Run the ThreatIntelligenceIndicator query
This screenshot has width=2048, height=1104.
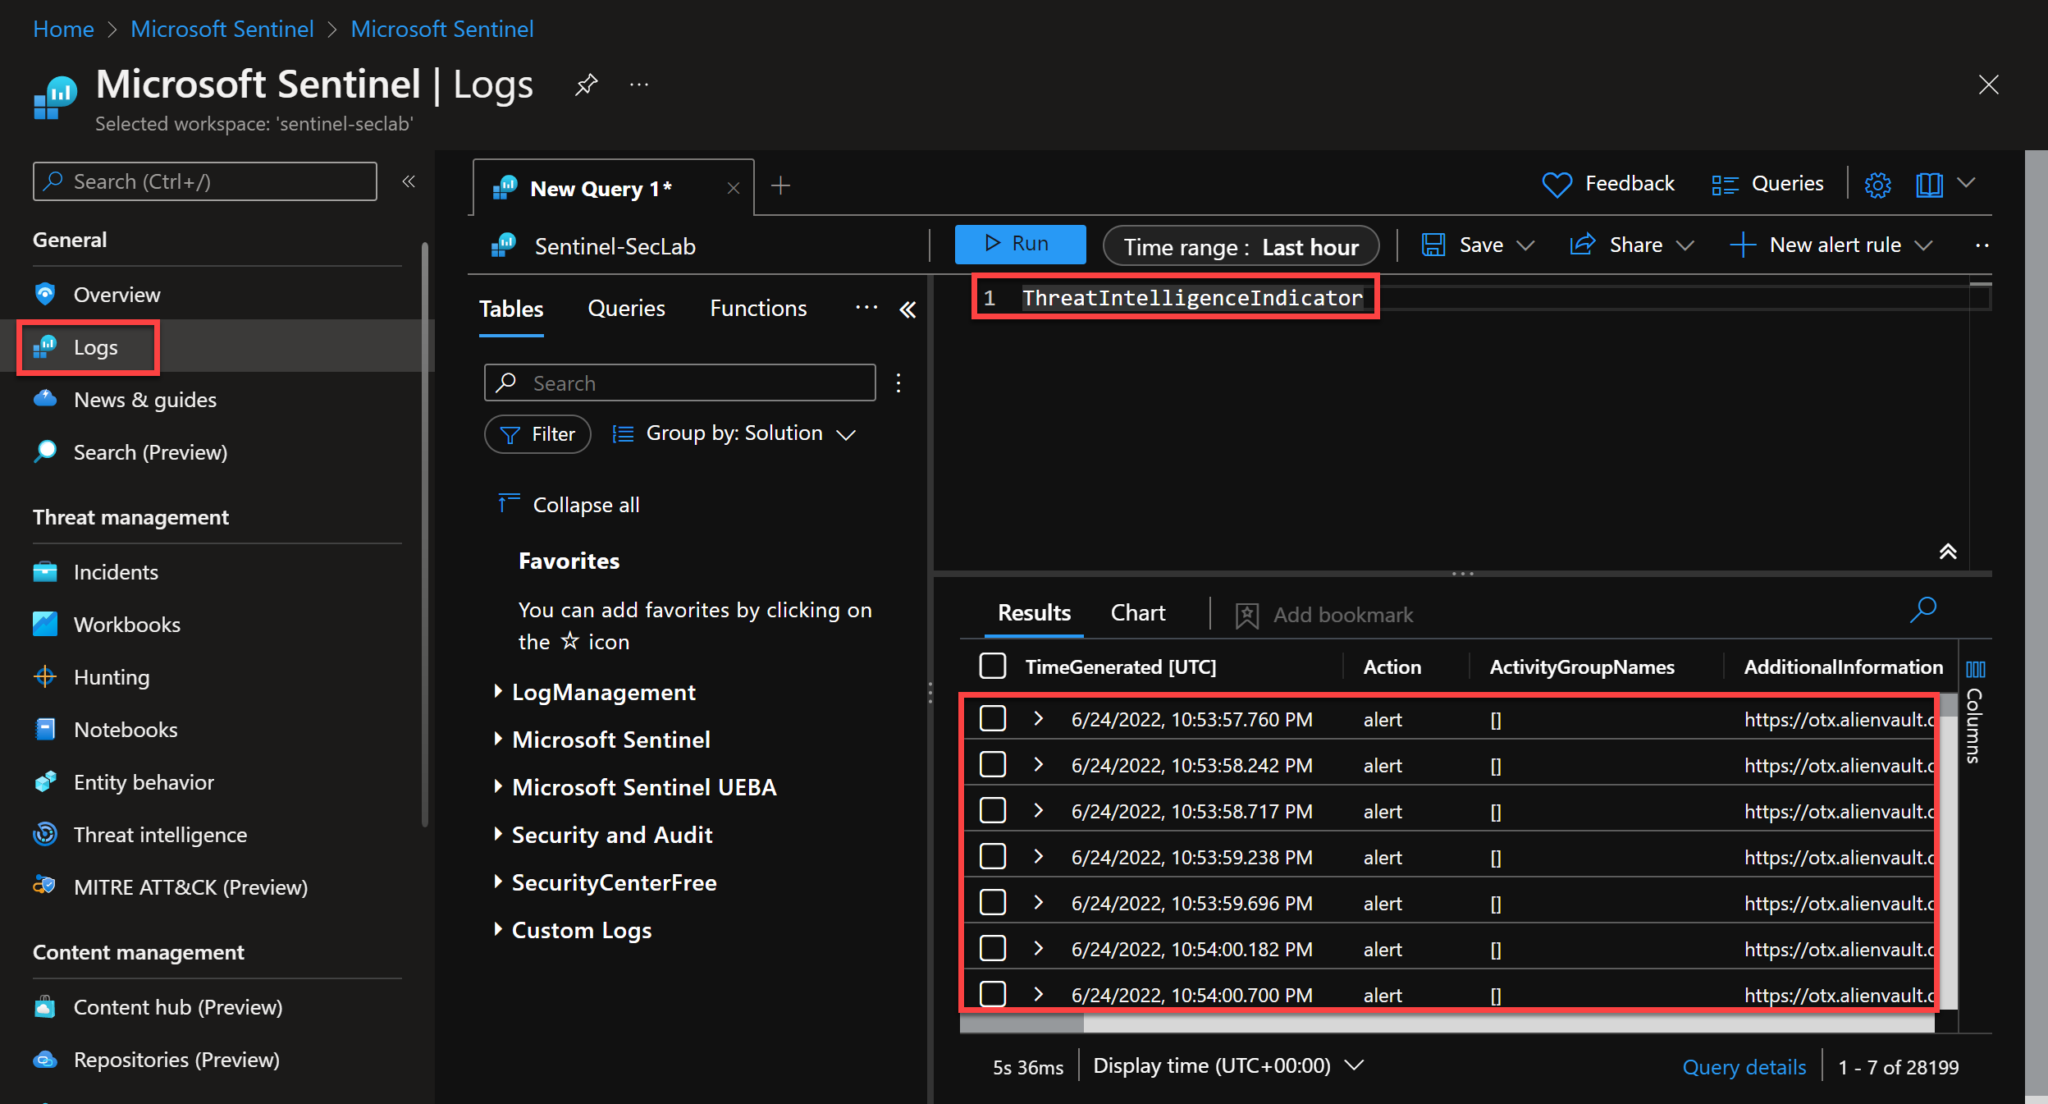pyautogui.click(x=1020, y=244)
